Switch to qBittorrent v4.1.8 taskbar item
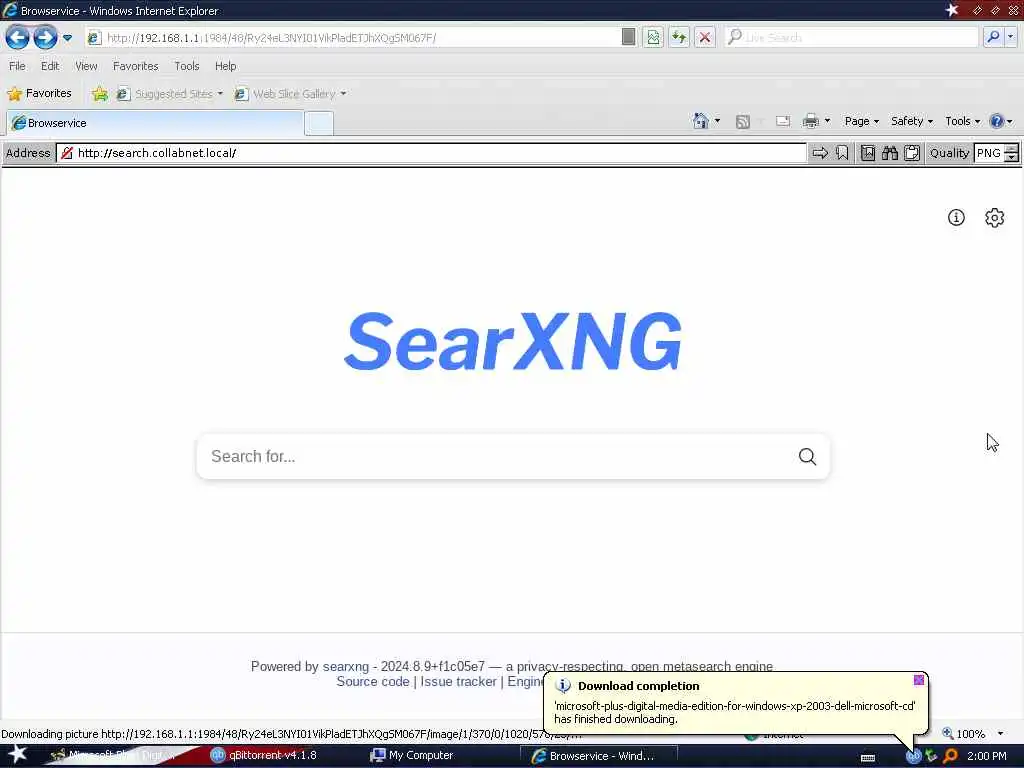Screen dimensions: 1024x768 click(x=264, y=755)
